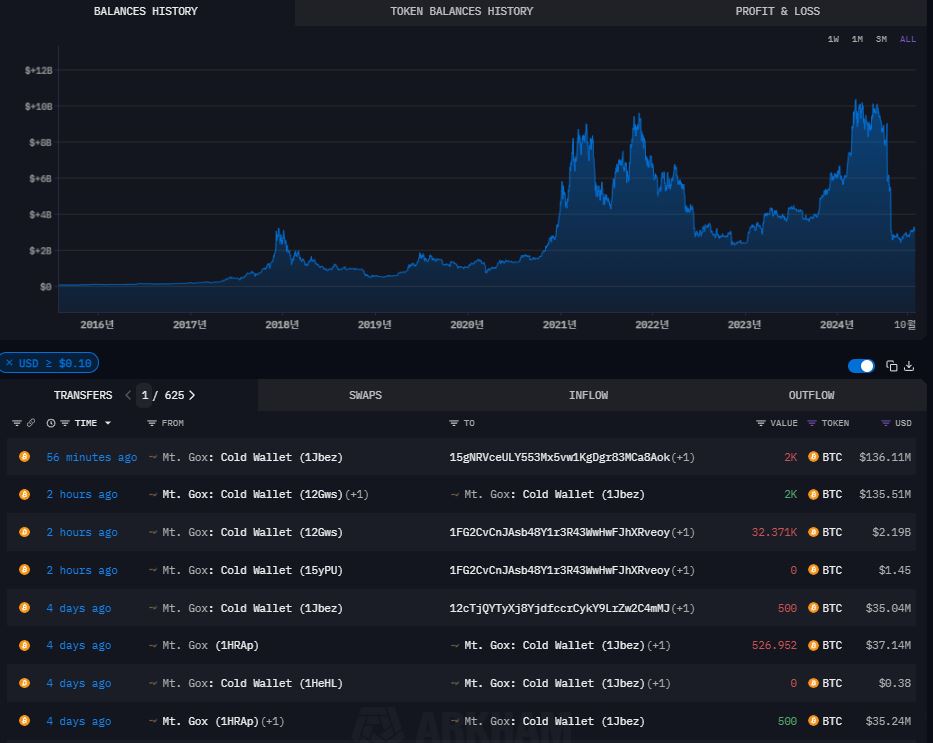The height and width of the screenshot is (743, 933).
Task: Open the TIME column sort dropdown
Action: click(108, 423)
